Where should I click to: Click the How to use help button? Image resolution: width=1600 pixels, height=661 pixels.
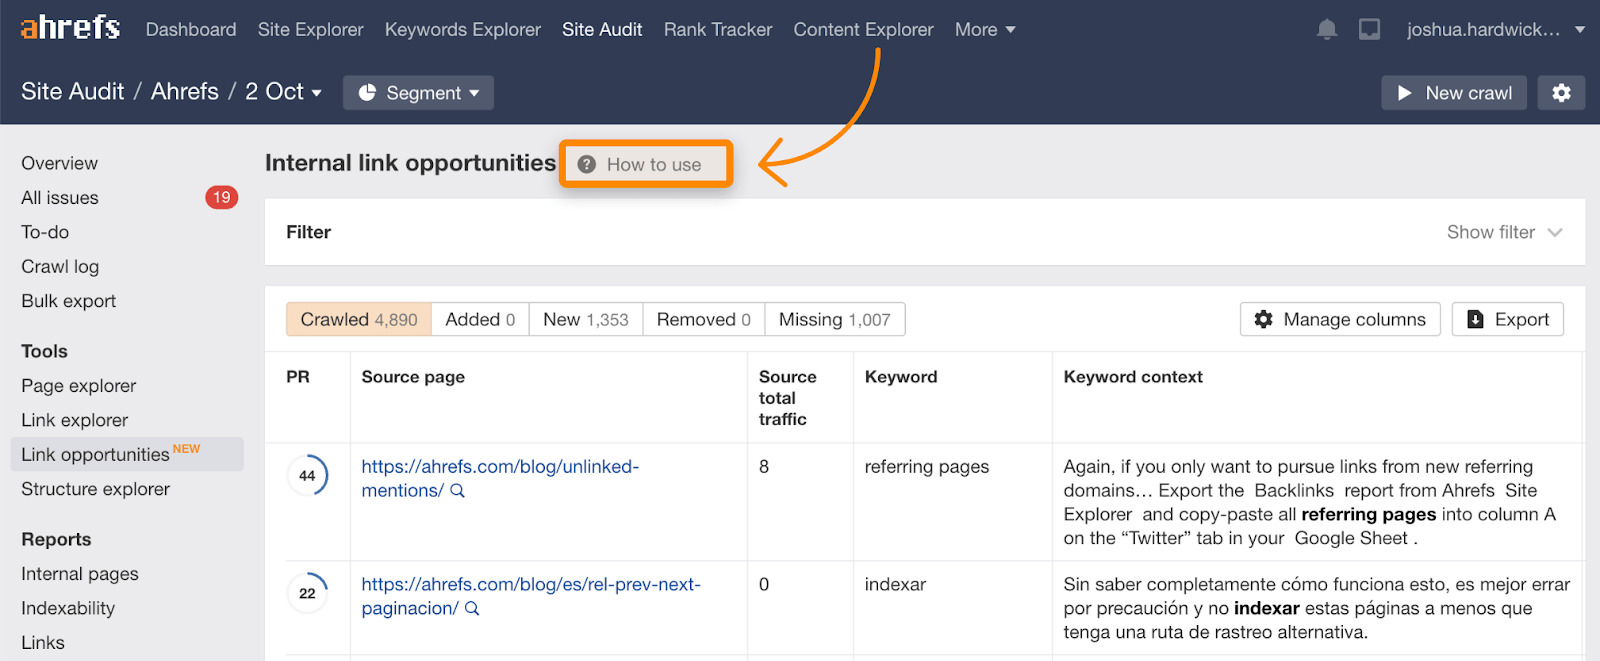click(645, 164)
